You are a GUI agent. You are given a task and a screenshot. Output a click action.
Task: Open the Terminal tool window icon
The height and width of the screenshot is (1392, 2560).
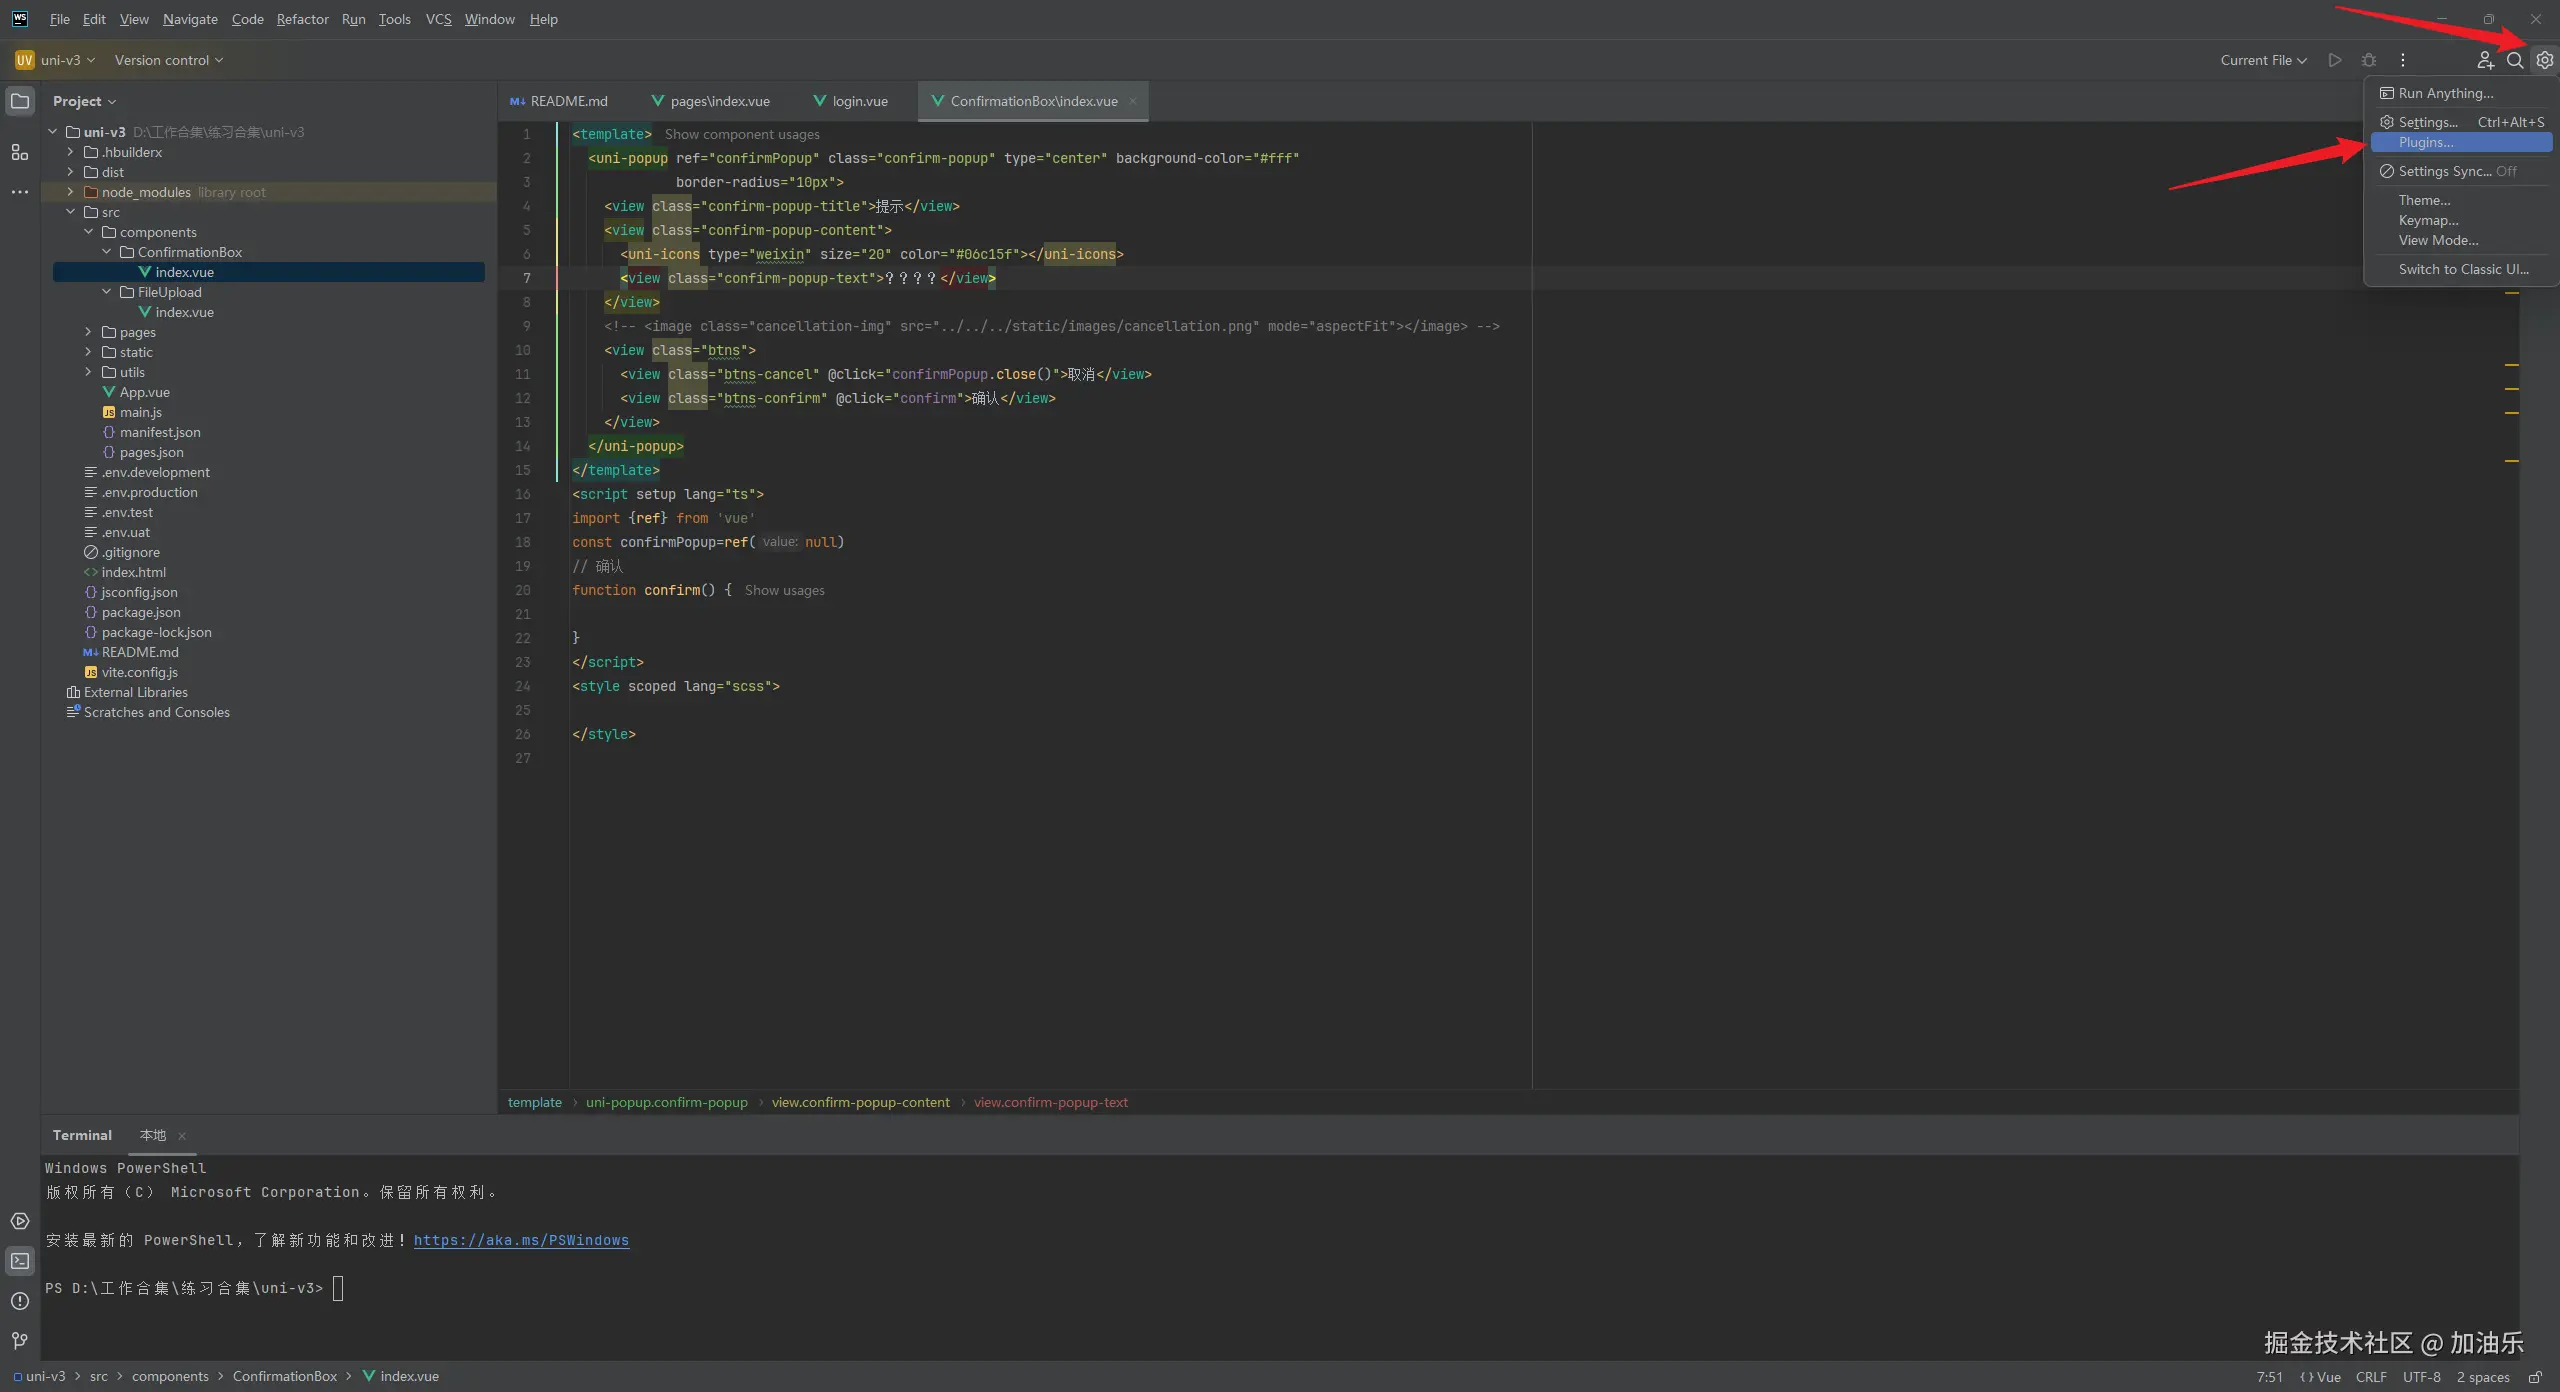[x=20, y=1261]
